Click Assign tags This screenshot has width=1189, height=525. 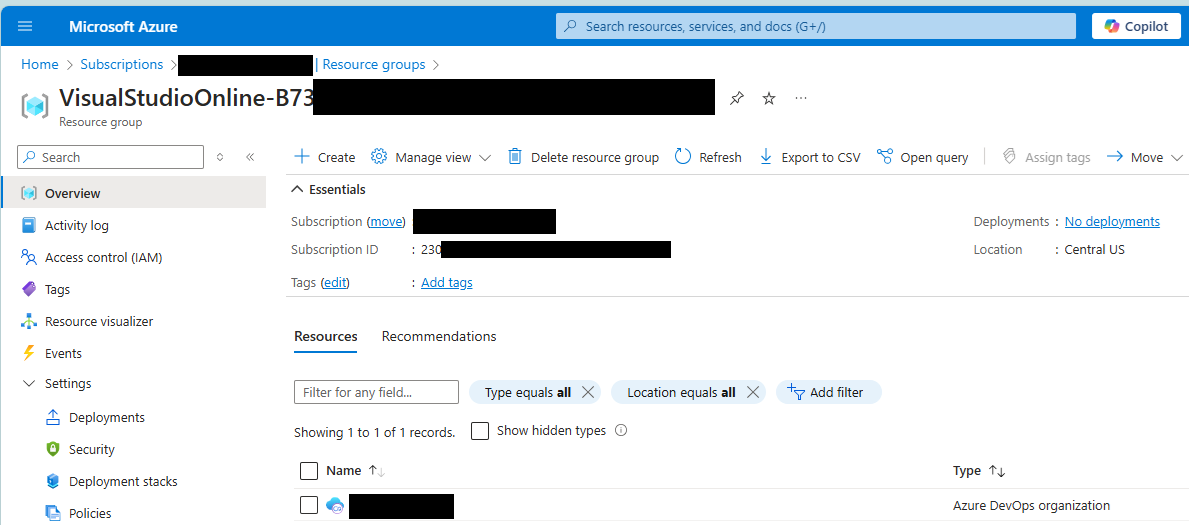tap(1046, 157)
